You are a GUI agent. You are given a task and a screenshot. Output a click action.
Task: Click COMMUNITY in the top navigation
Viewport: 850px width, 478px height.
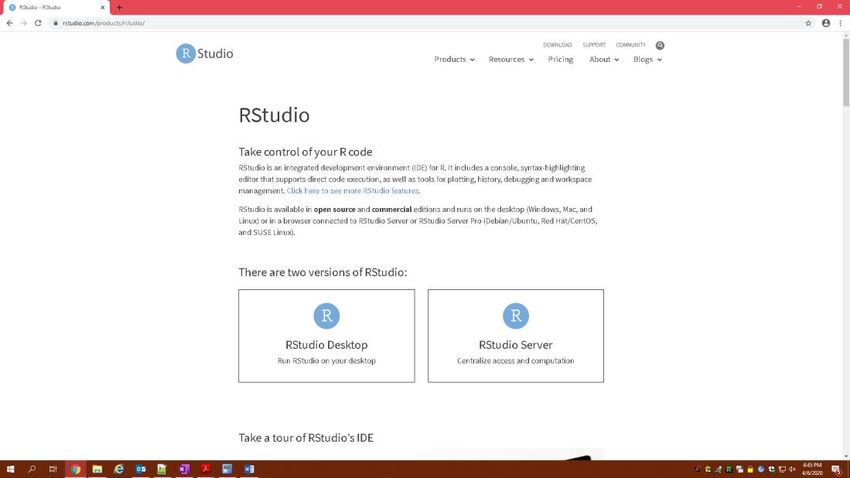click(630, 45)
